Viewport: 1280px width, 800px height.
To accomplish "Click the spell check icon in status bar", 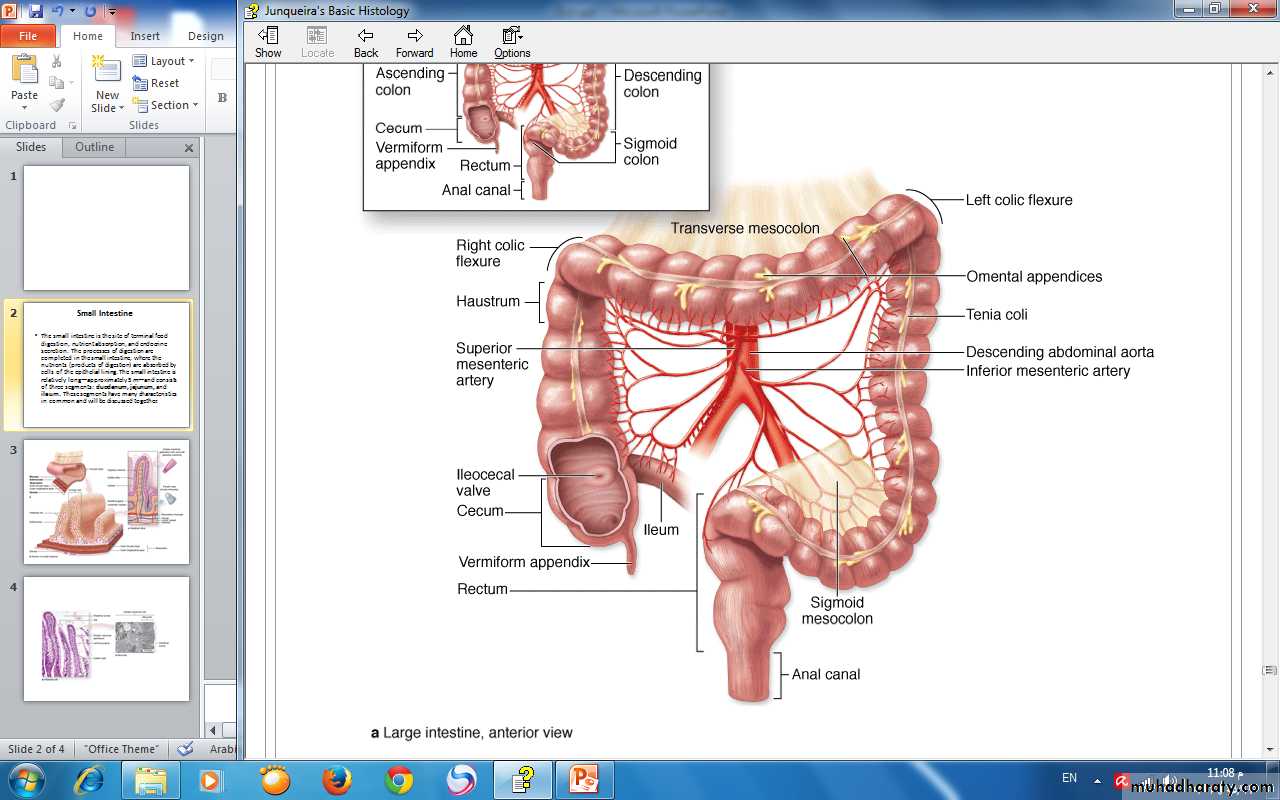I will point(185,749).
